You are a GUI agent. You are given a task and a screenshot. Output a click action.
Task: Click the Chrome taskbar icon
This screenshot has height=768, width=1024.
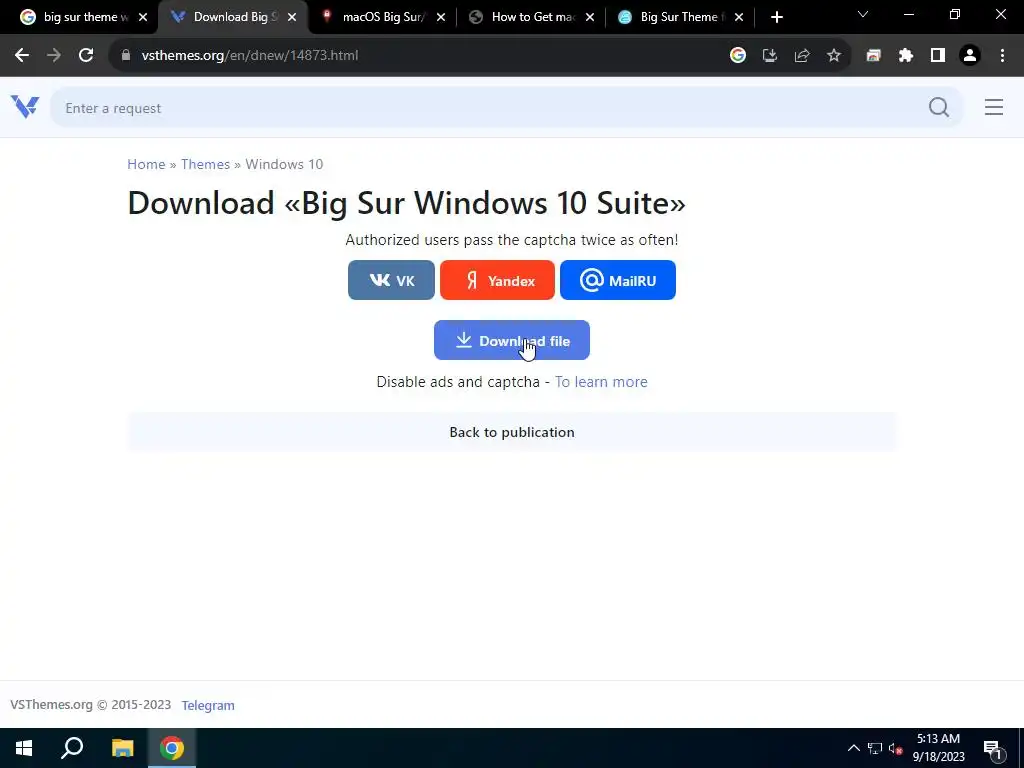[172, 748]
